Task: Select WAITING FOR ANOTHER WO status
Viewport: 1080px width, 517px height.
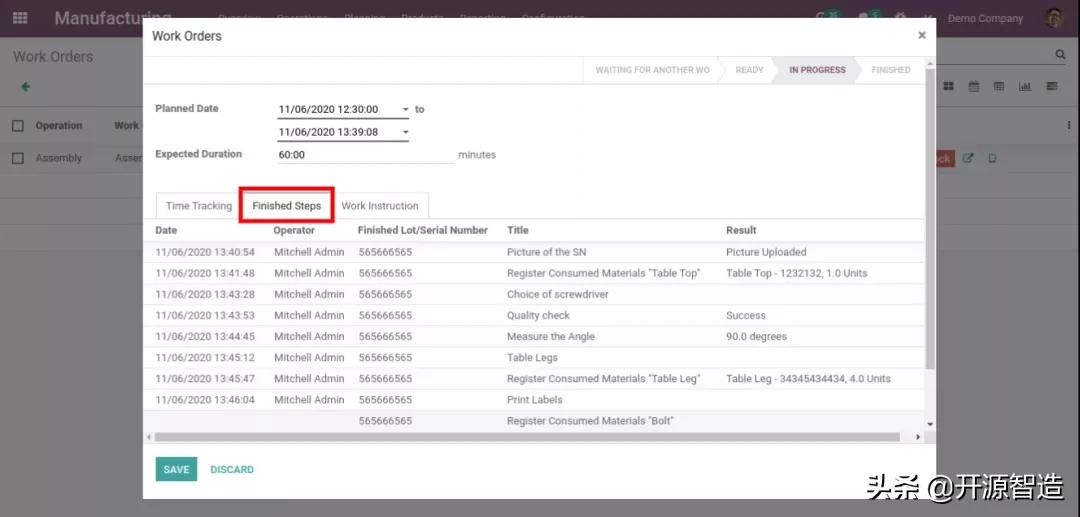Action: [652, 70]
